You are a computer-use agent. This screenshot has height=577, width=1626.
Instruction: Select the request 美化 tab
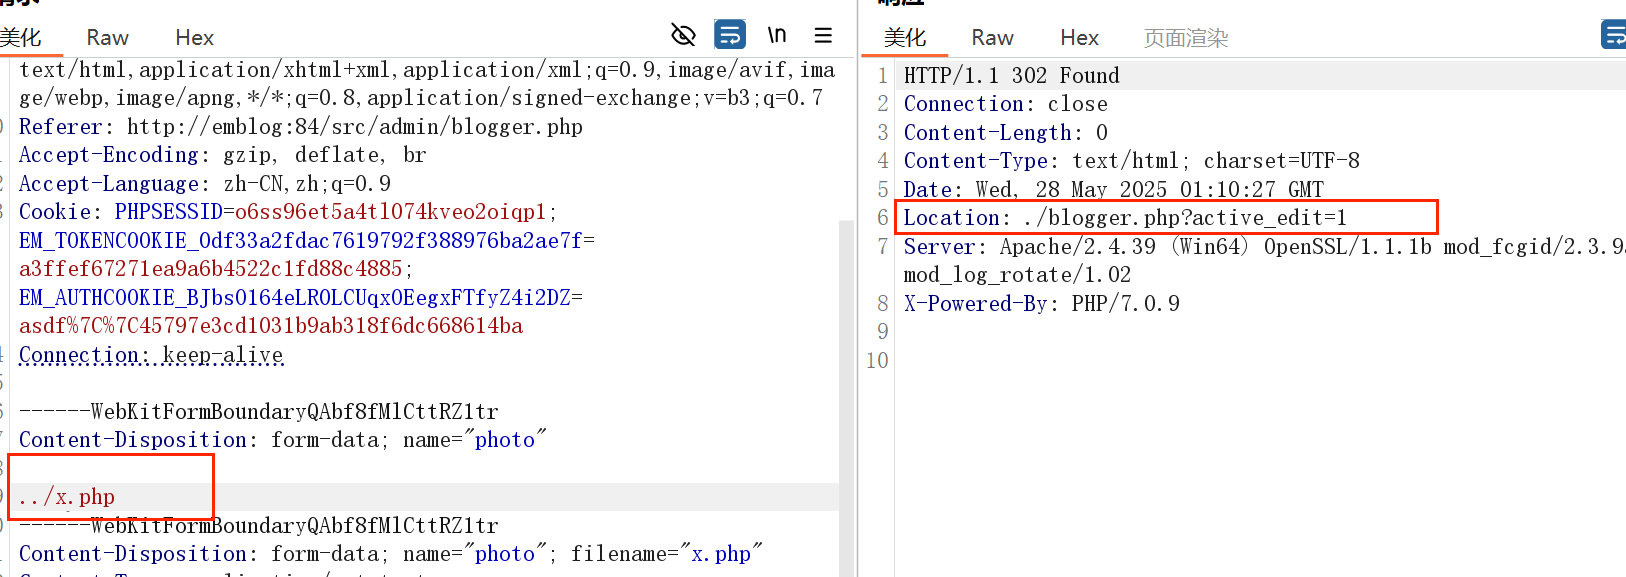click(x=21, y=38)
